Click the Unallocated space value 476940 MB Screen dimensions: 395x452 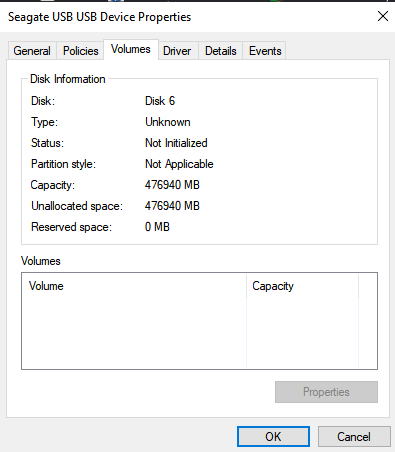172,206
